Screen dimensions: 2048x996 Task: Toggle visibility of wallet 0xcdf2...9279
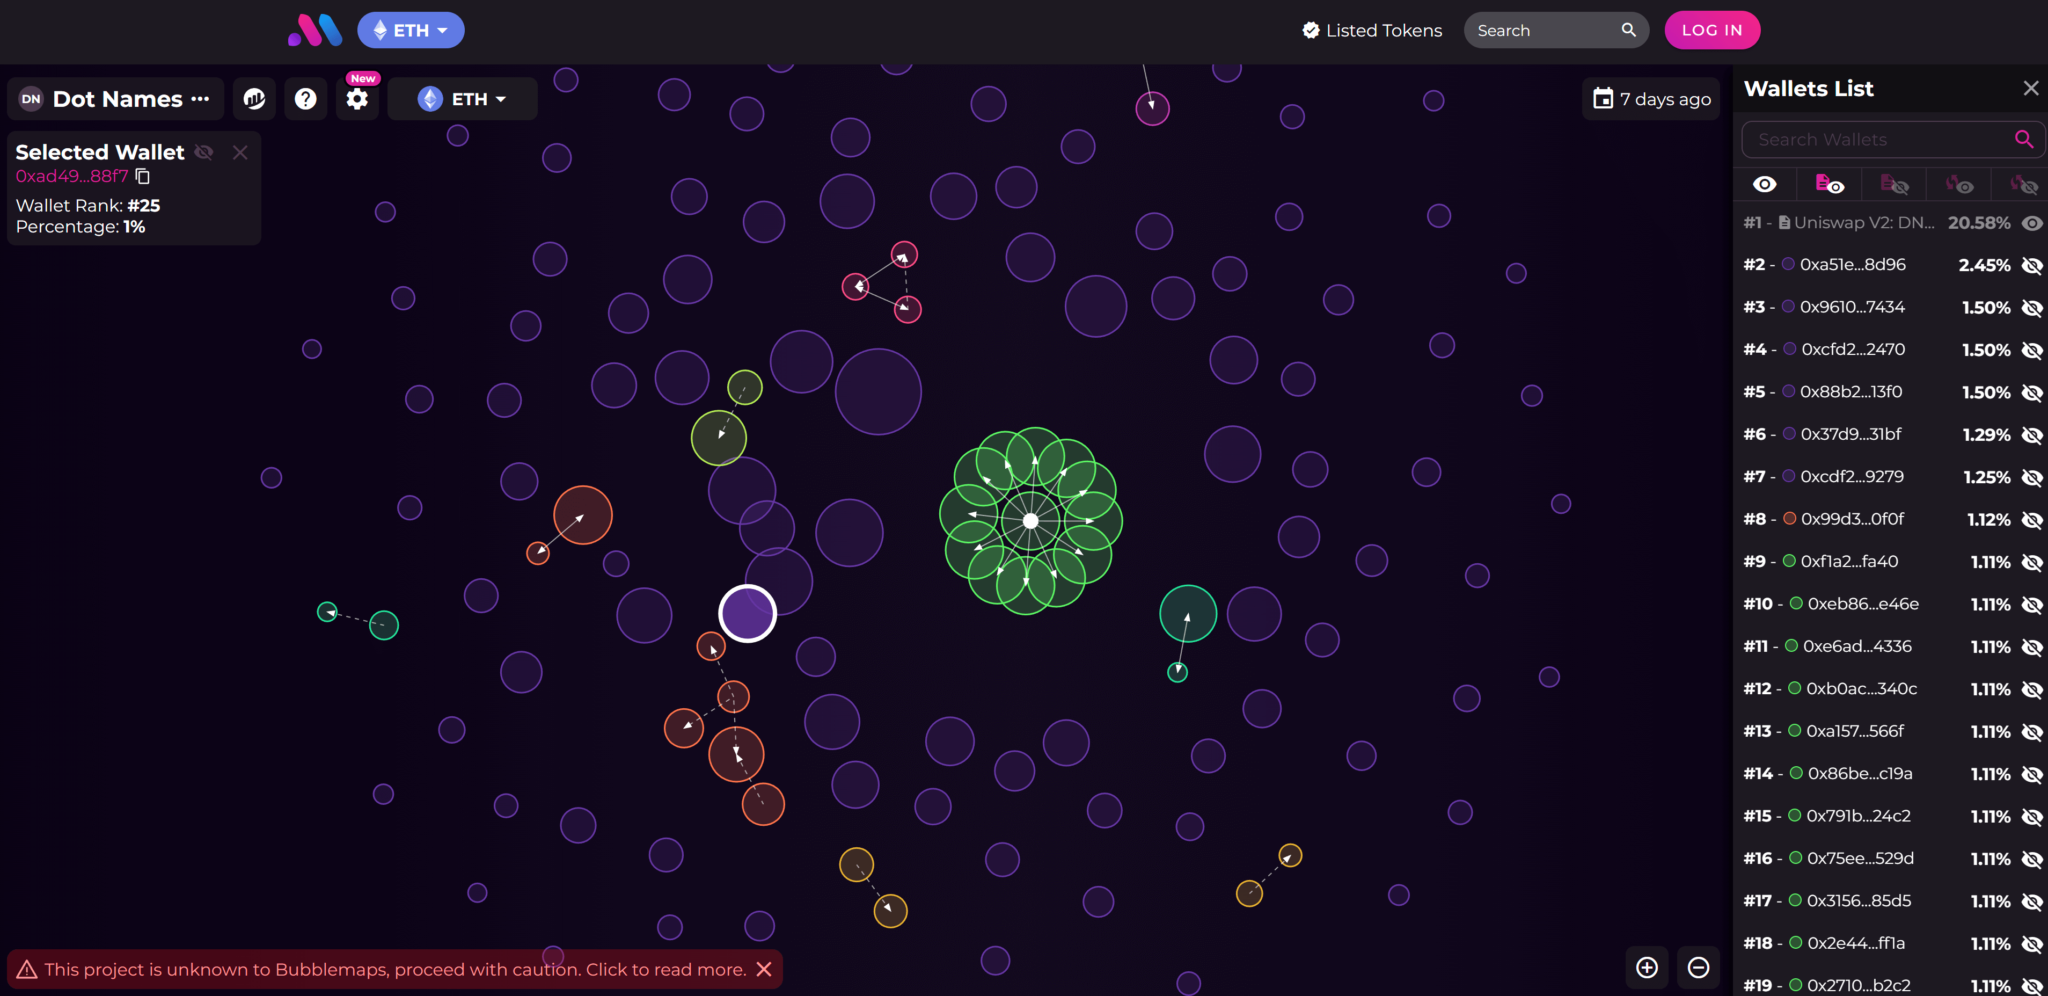(2032, 477)
